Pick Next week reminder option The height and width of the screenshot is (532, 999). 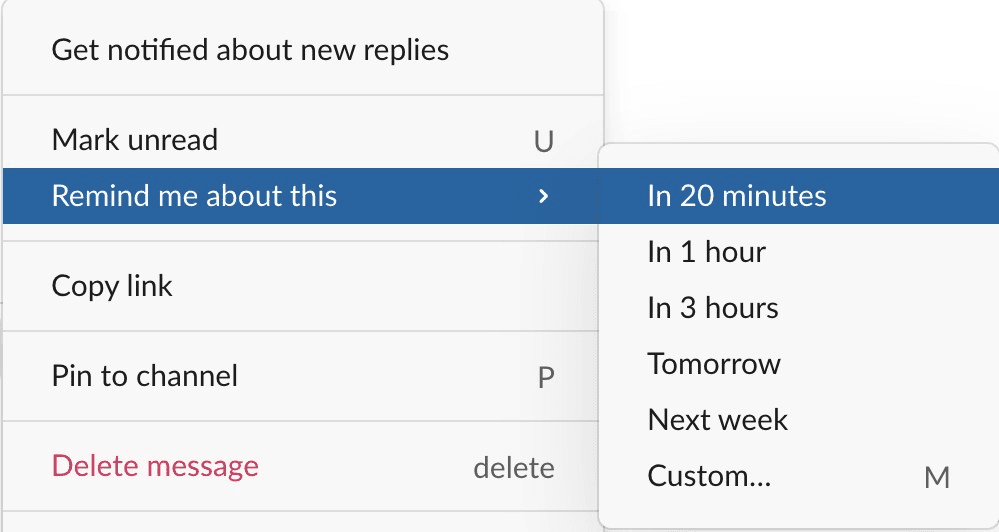(799, 420)
